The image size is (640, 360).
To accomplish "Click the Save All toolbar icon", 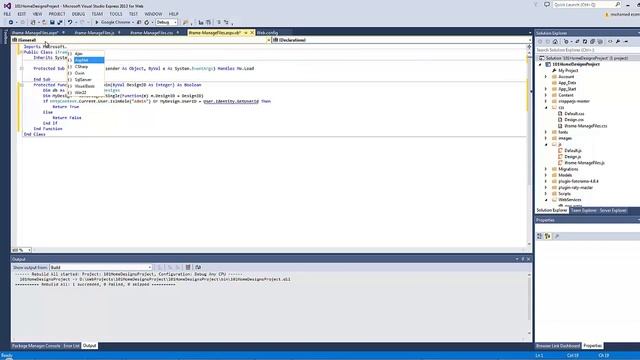I will (60, 22).
